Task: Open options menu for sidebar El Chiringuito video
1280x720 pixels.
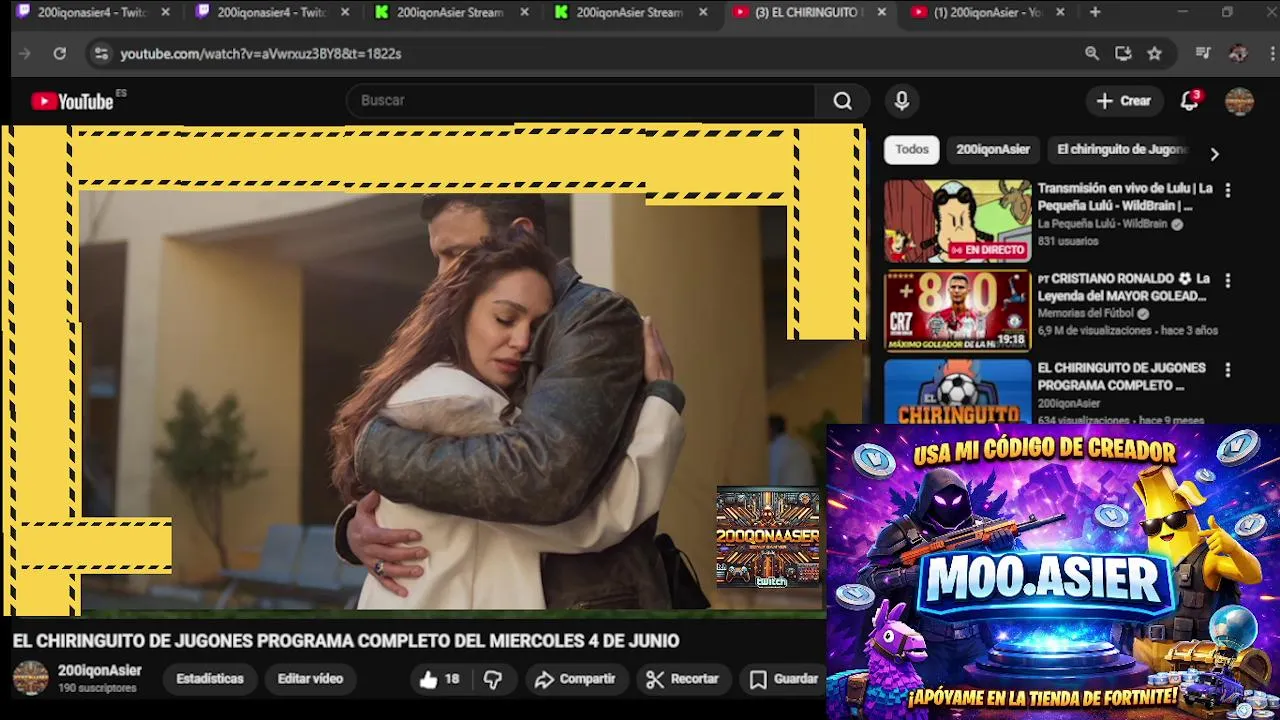Action: (x=1228, y=370)
